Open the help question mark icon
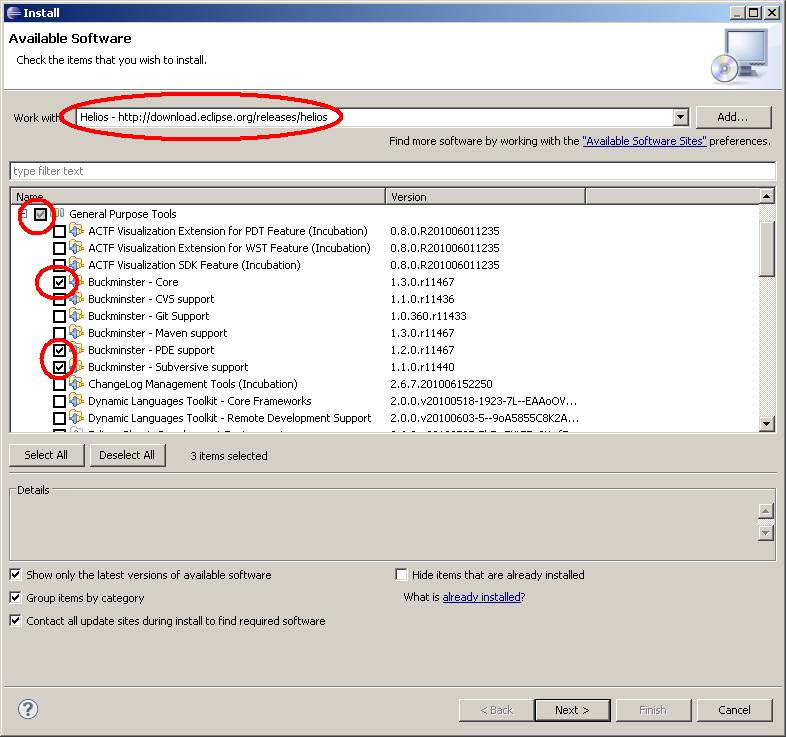 coord(28,709)
